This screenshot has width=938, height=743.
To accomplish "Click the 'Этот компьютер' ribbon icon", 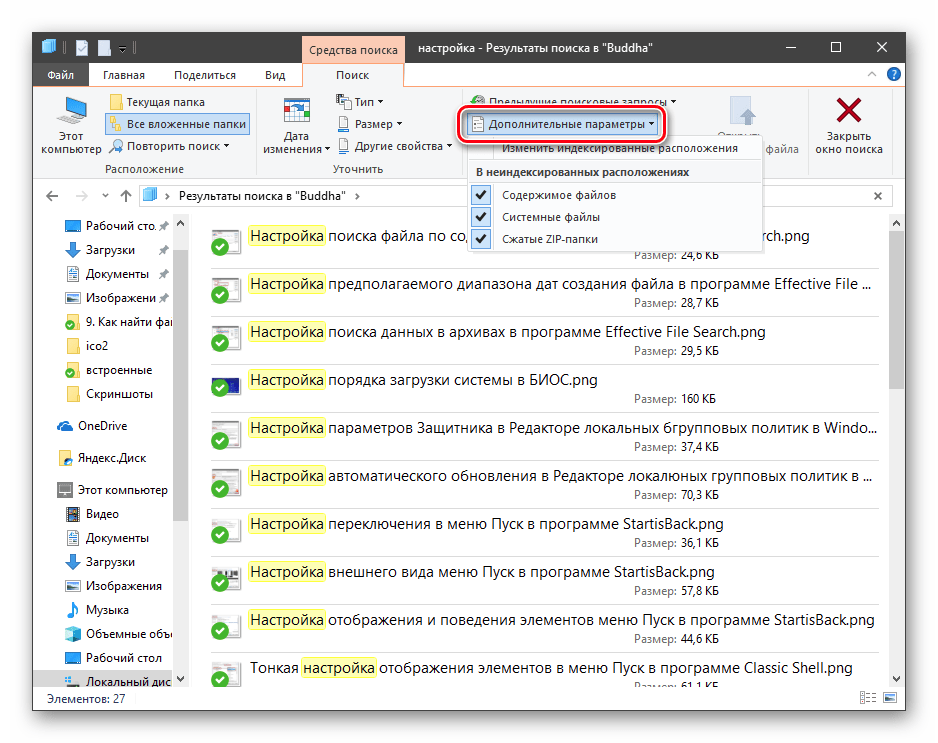I will coord(71,112).
